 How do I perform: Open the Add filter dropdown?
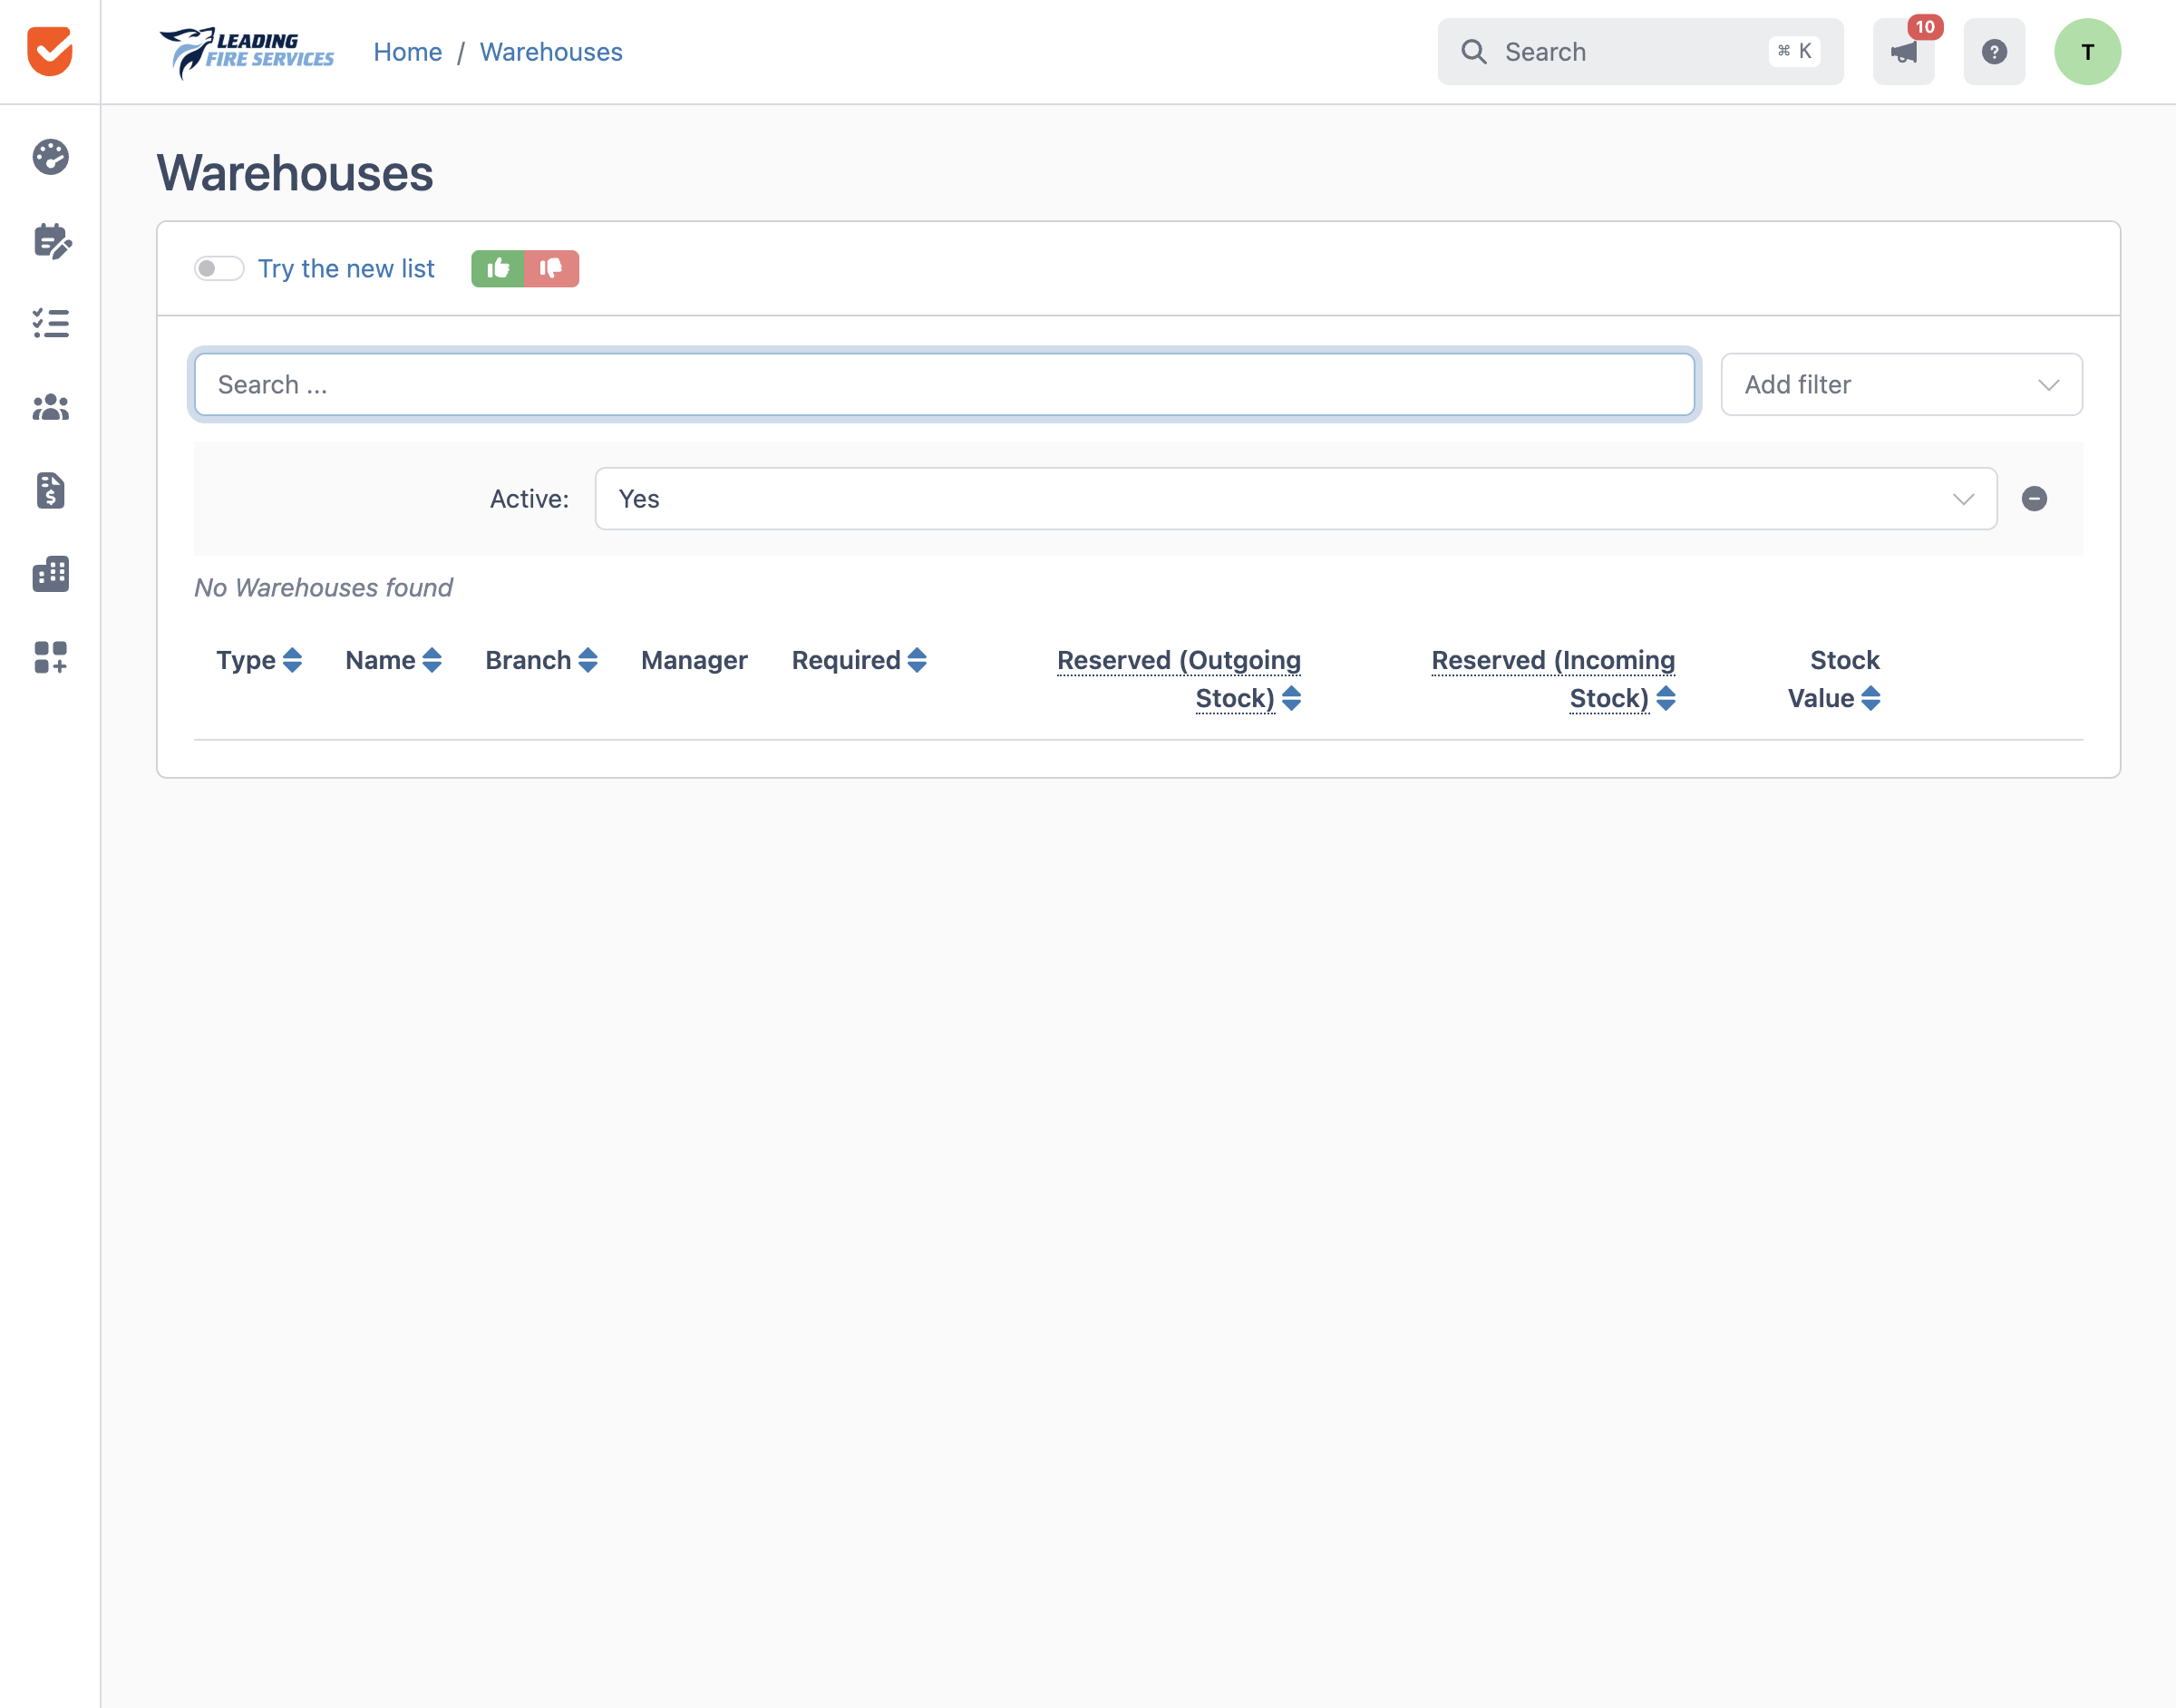click(x=1901, y=384)
